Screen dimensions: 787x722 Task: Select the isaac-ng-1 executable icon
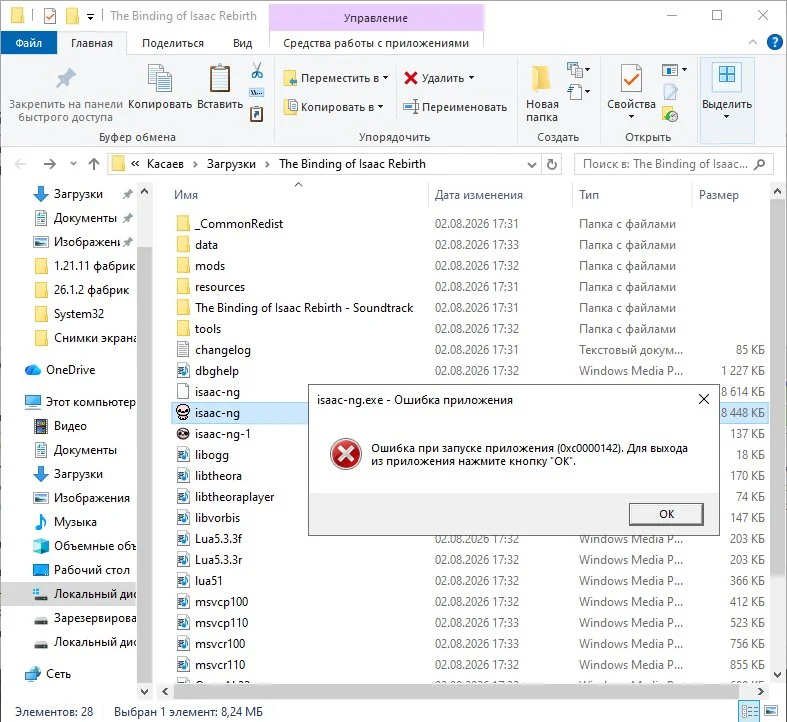tap(183, 434)
